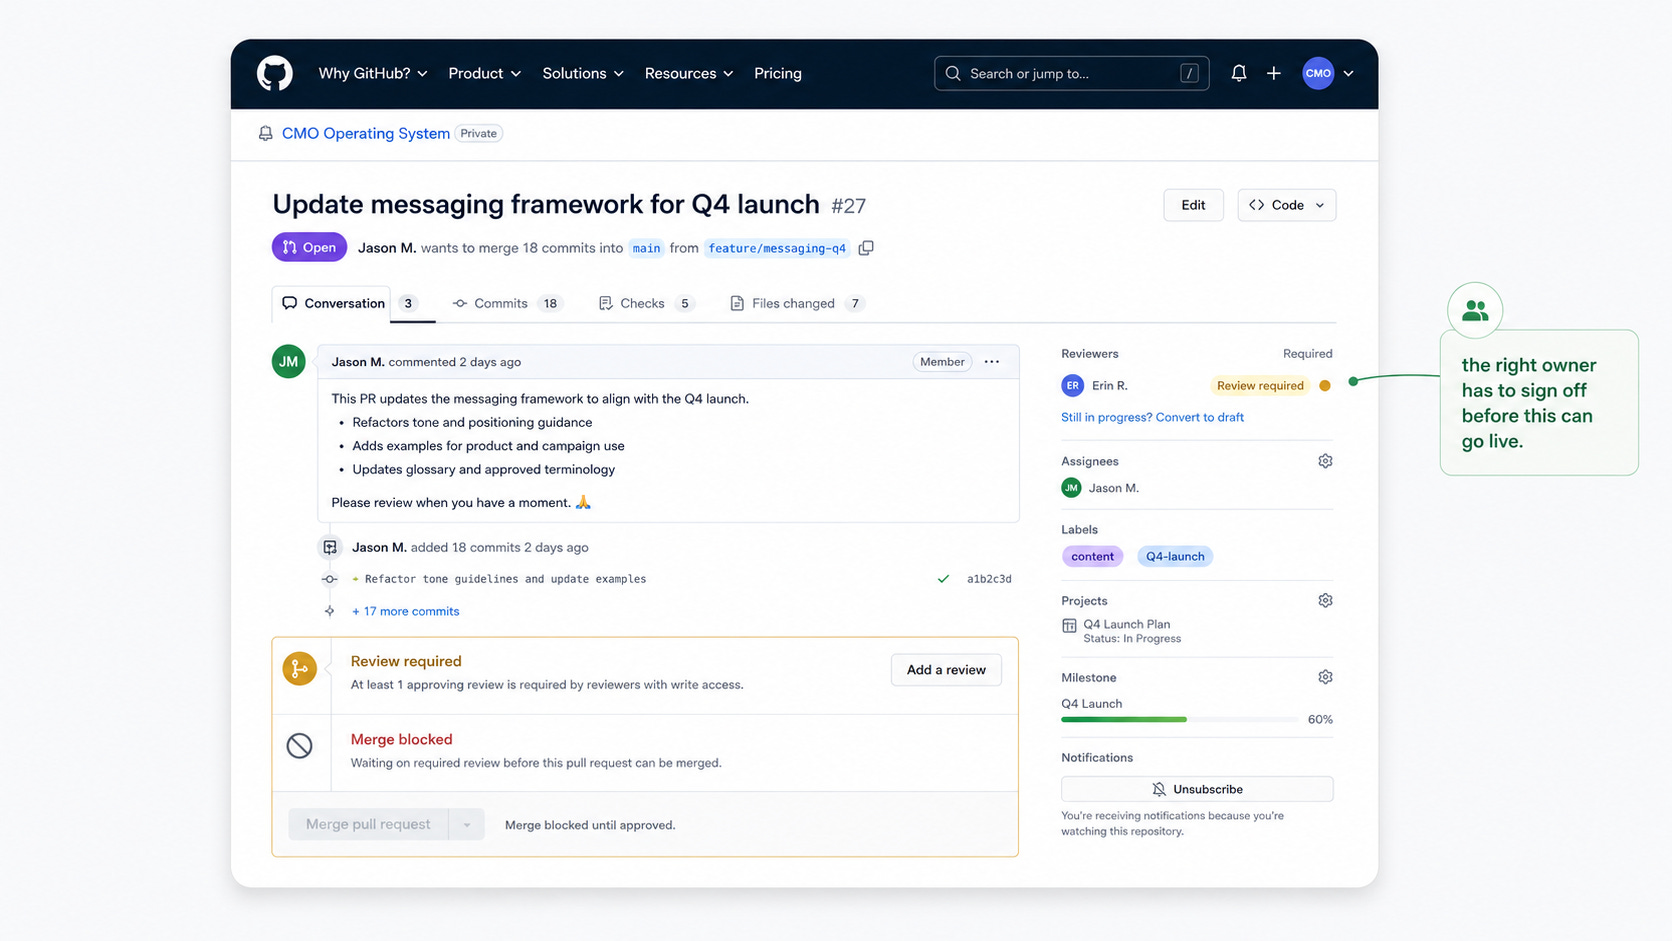Expand the 17 more commits list
The image size is (1672, 941).
coord(405,611)
